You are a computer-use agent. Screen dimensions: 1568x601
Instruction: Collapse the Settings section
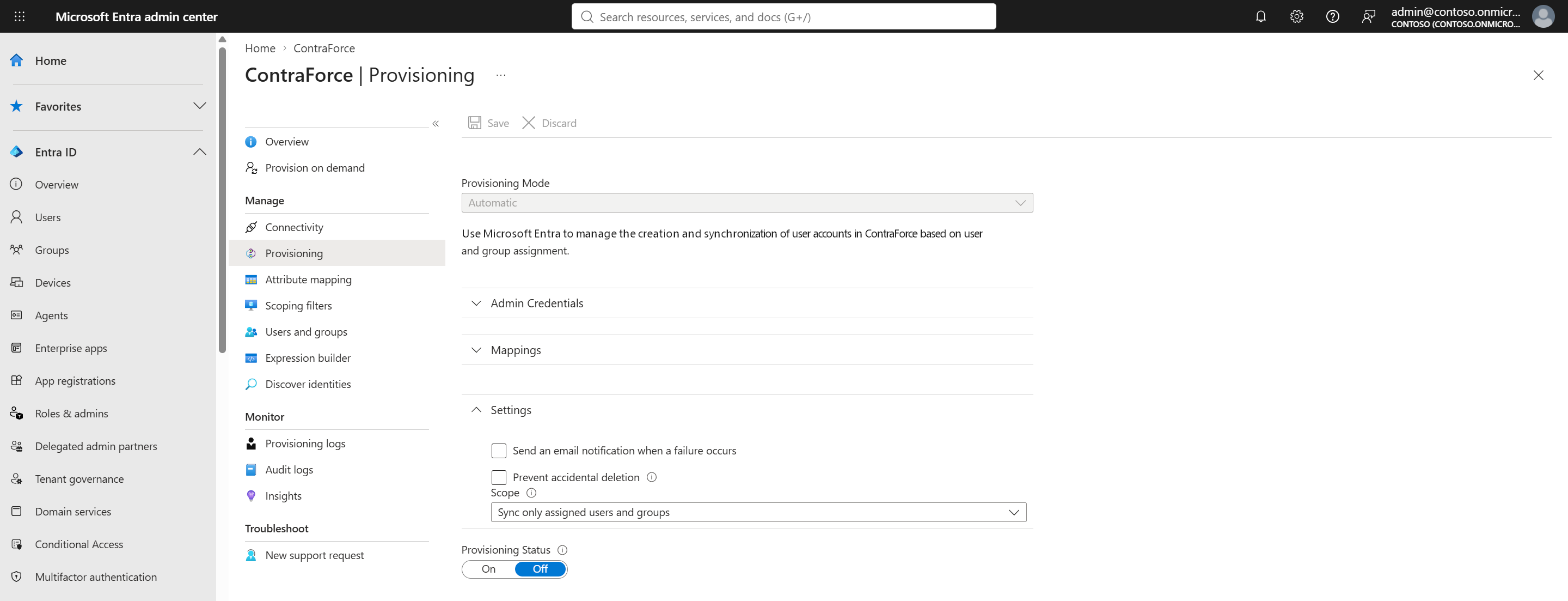point(747,410)
